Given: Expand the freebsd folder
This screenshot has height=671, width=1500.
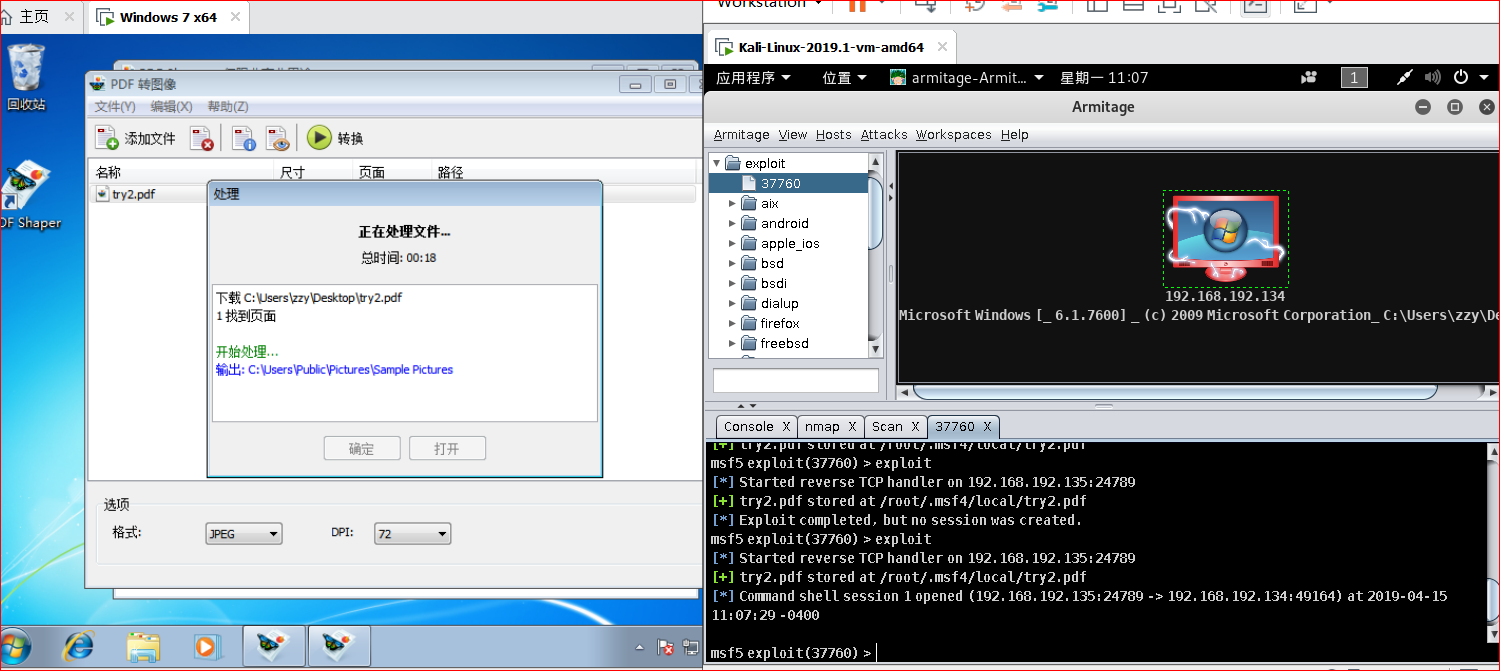Looking at the screenshot, I should (732, 343).
